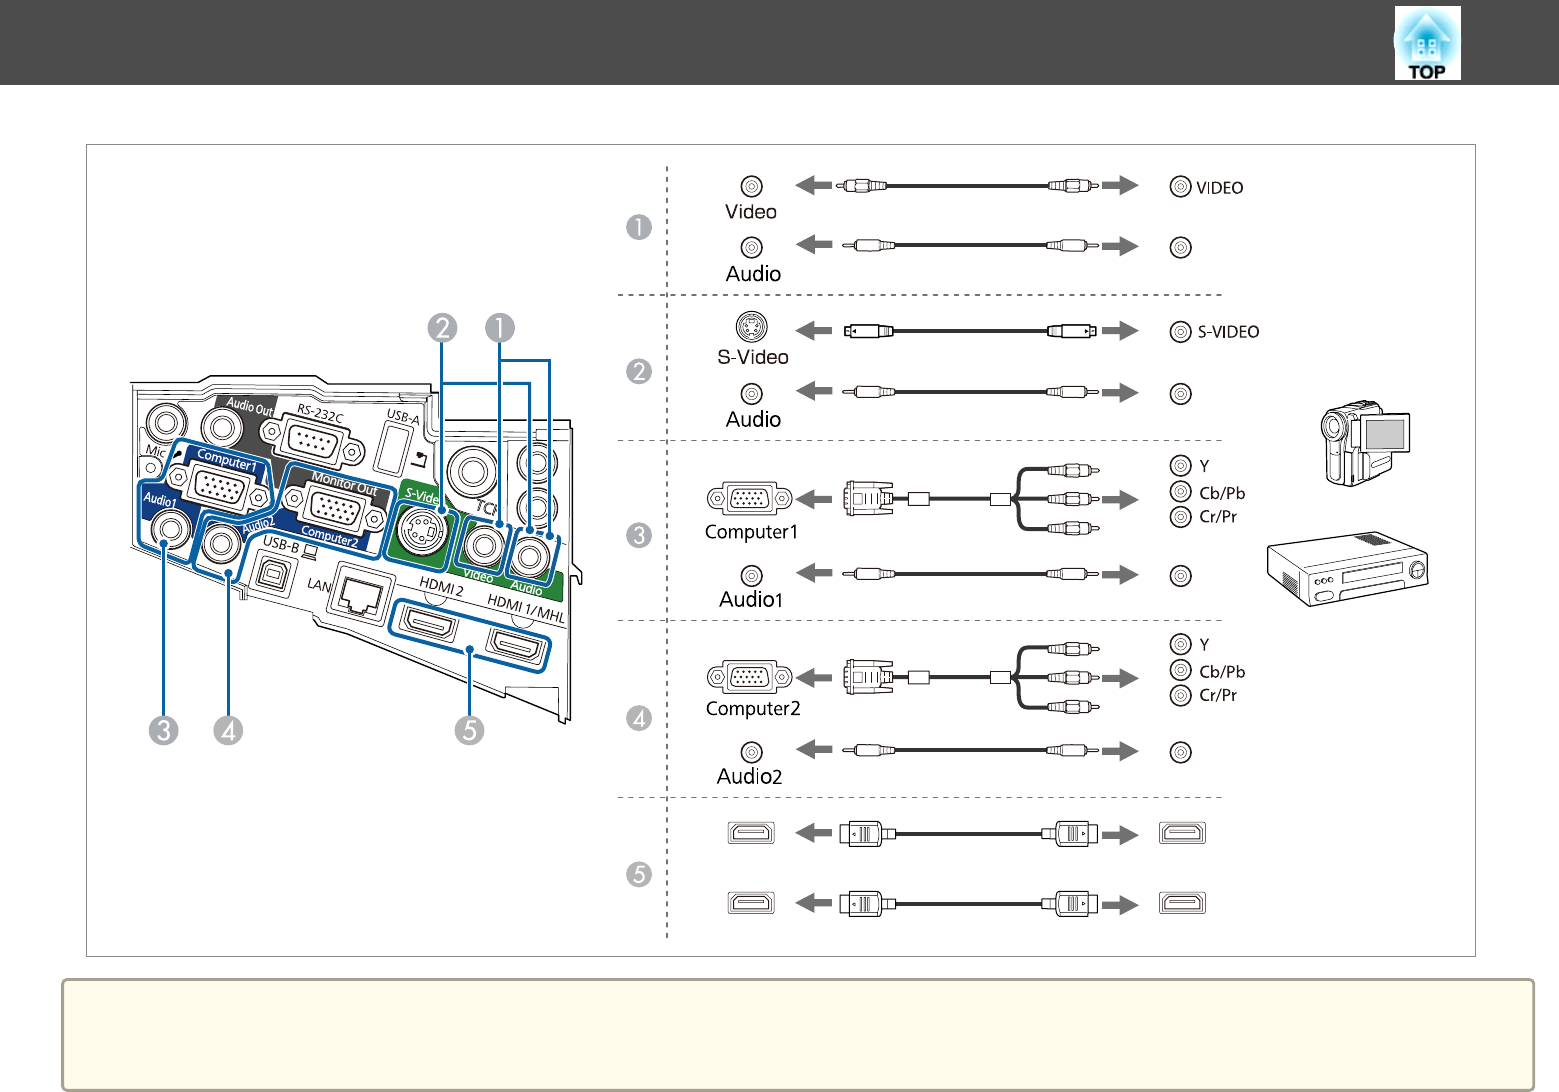Click 'Audio Out' text on projector panel
The image size is (1559, 1092).
(x=250, y=406)
